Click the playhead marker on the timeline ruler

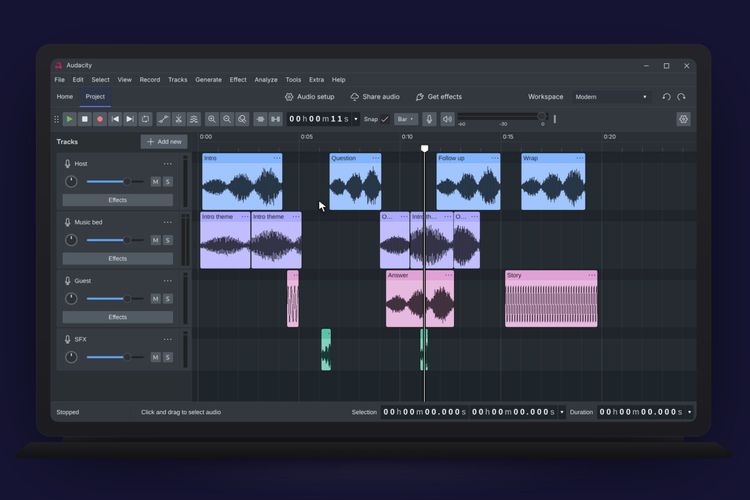[424, 149]
